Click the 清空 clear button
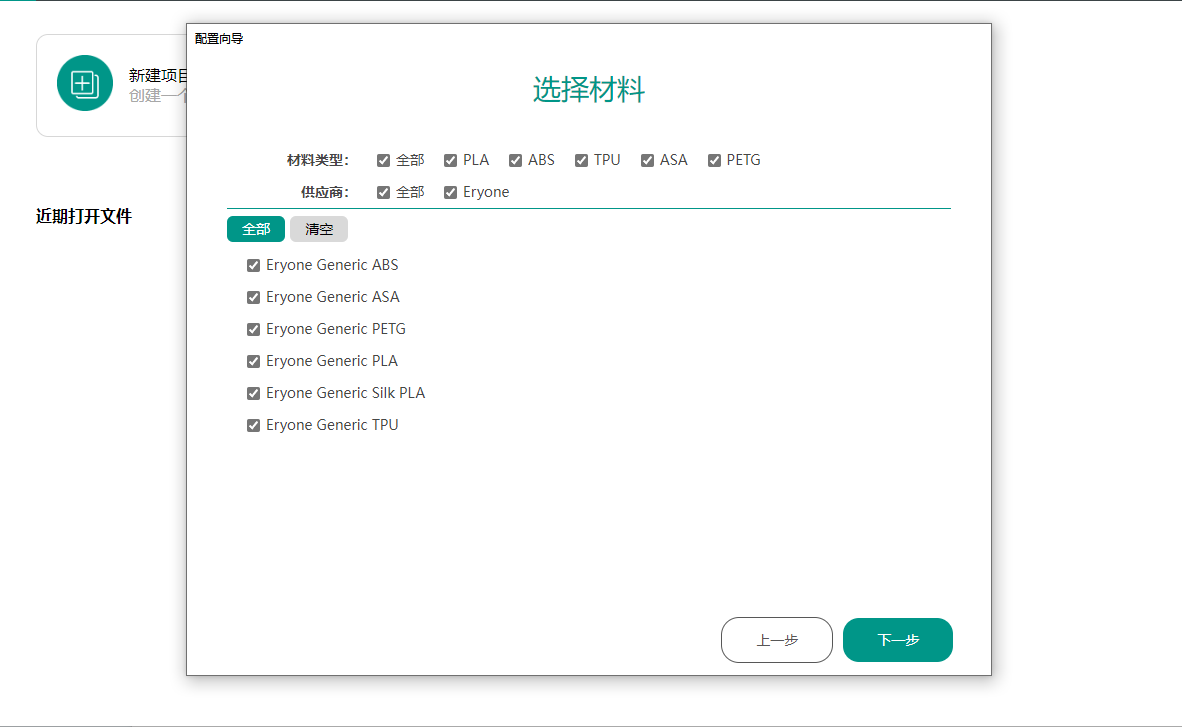 [x=319, y=229]
